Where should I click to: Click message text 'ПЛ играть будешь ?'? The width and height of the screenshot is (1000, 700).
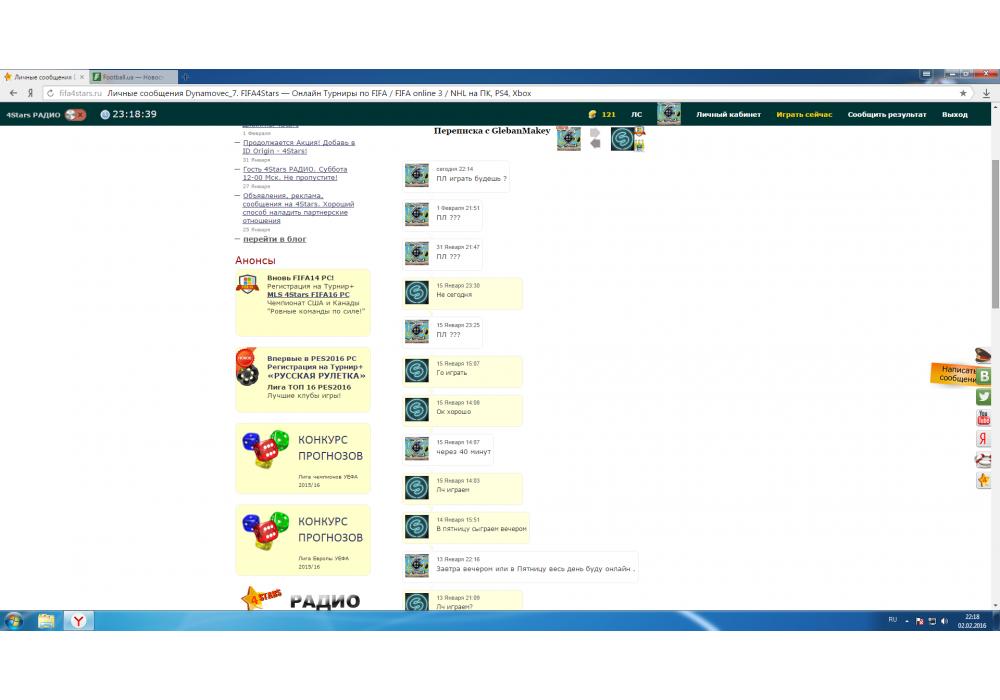tap(471, 179)
